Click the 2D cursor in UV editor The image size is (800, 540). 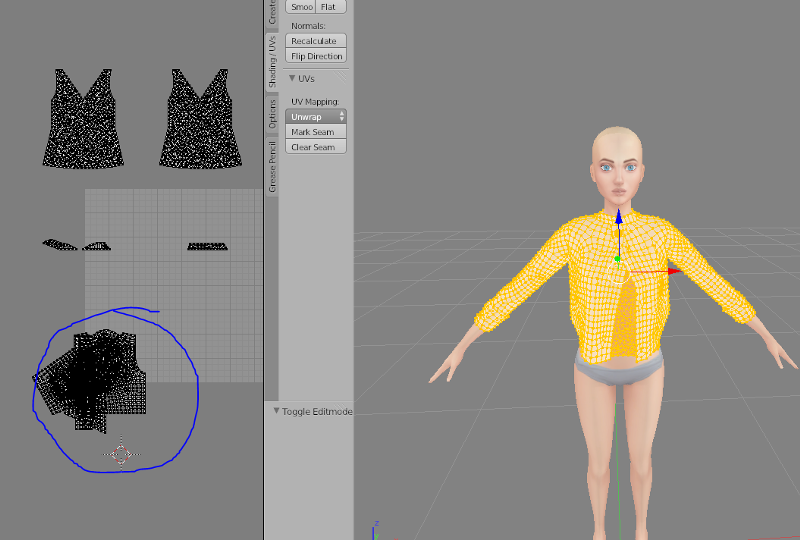121,454
